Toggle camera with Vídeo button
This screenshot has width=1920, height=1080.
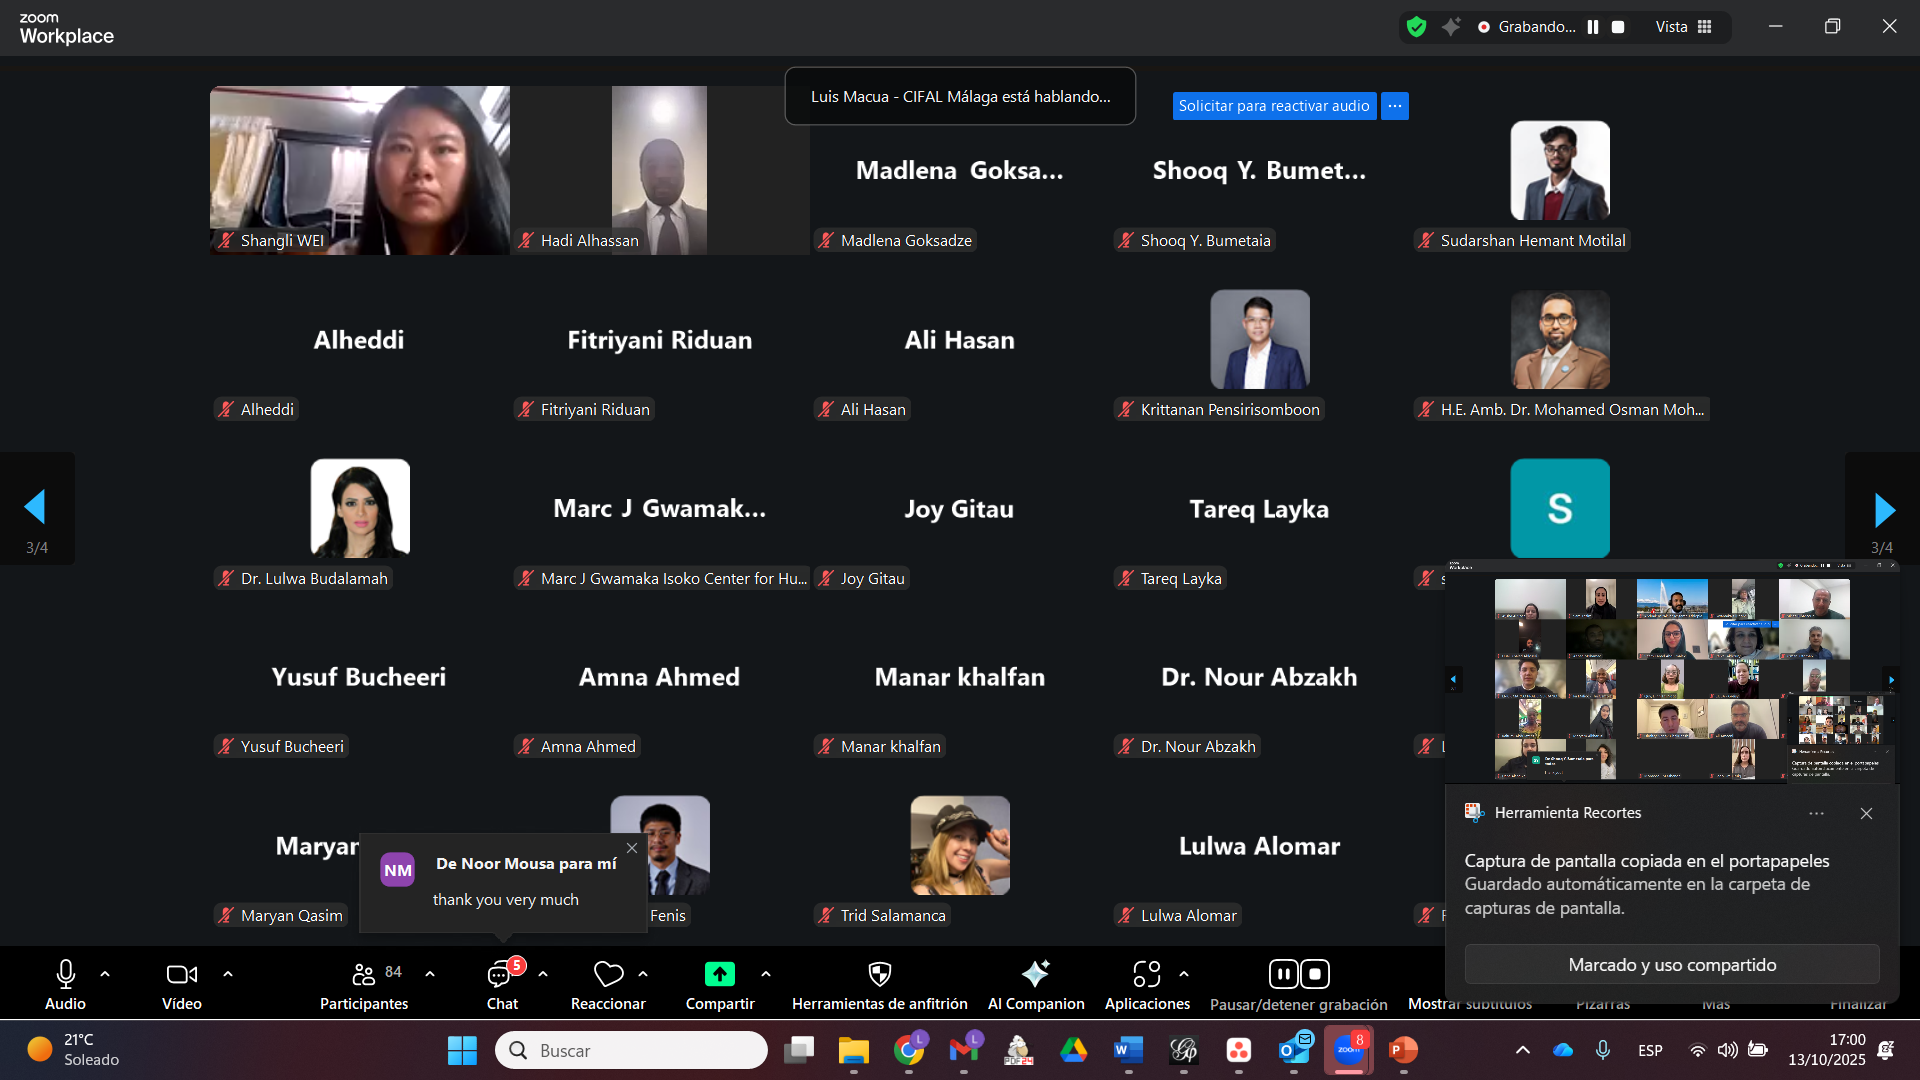pos(181,974)
